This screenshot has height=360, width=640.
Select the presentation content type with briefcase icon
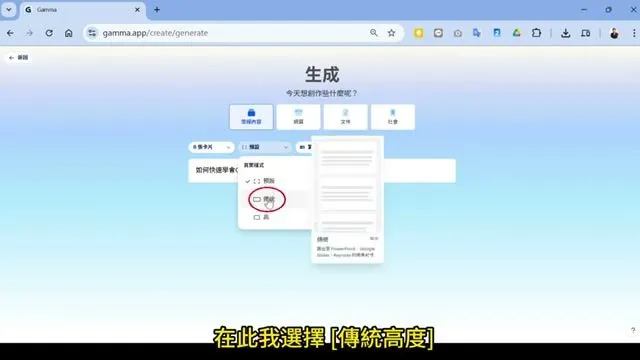(251, 117)
